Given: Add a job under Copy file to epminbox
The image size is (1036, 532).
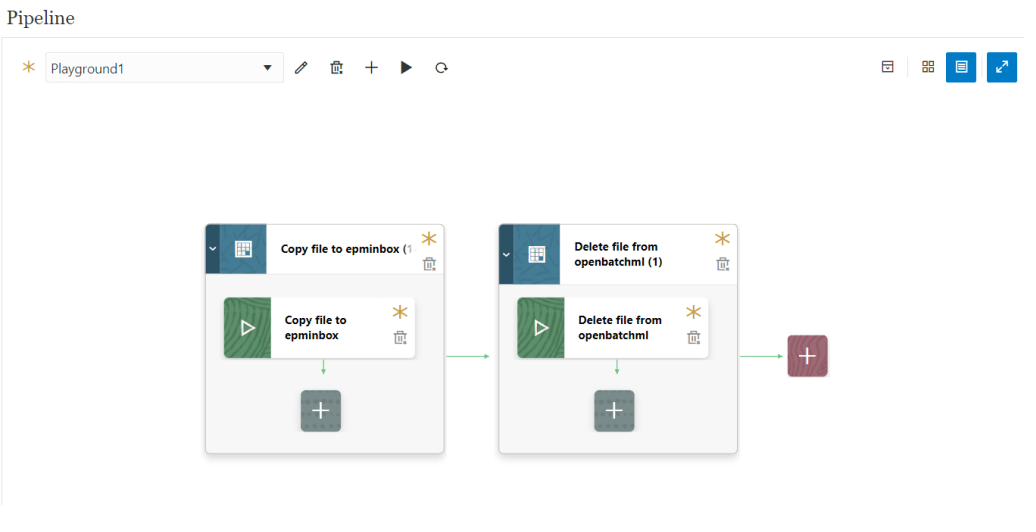Looking at the screenshot, I should point(321,411).
